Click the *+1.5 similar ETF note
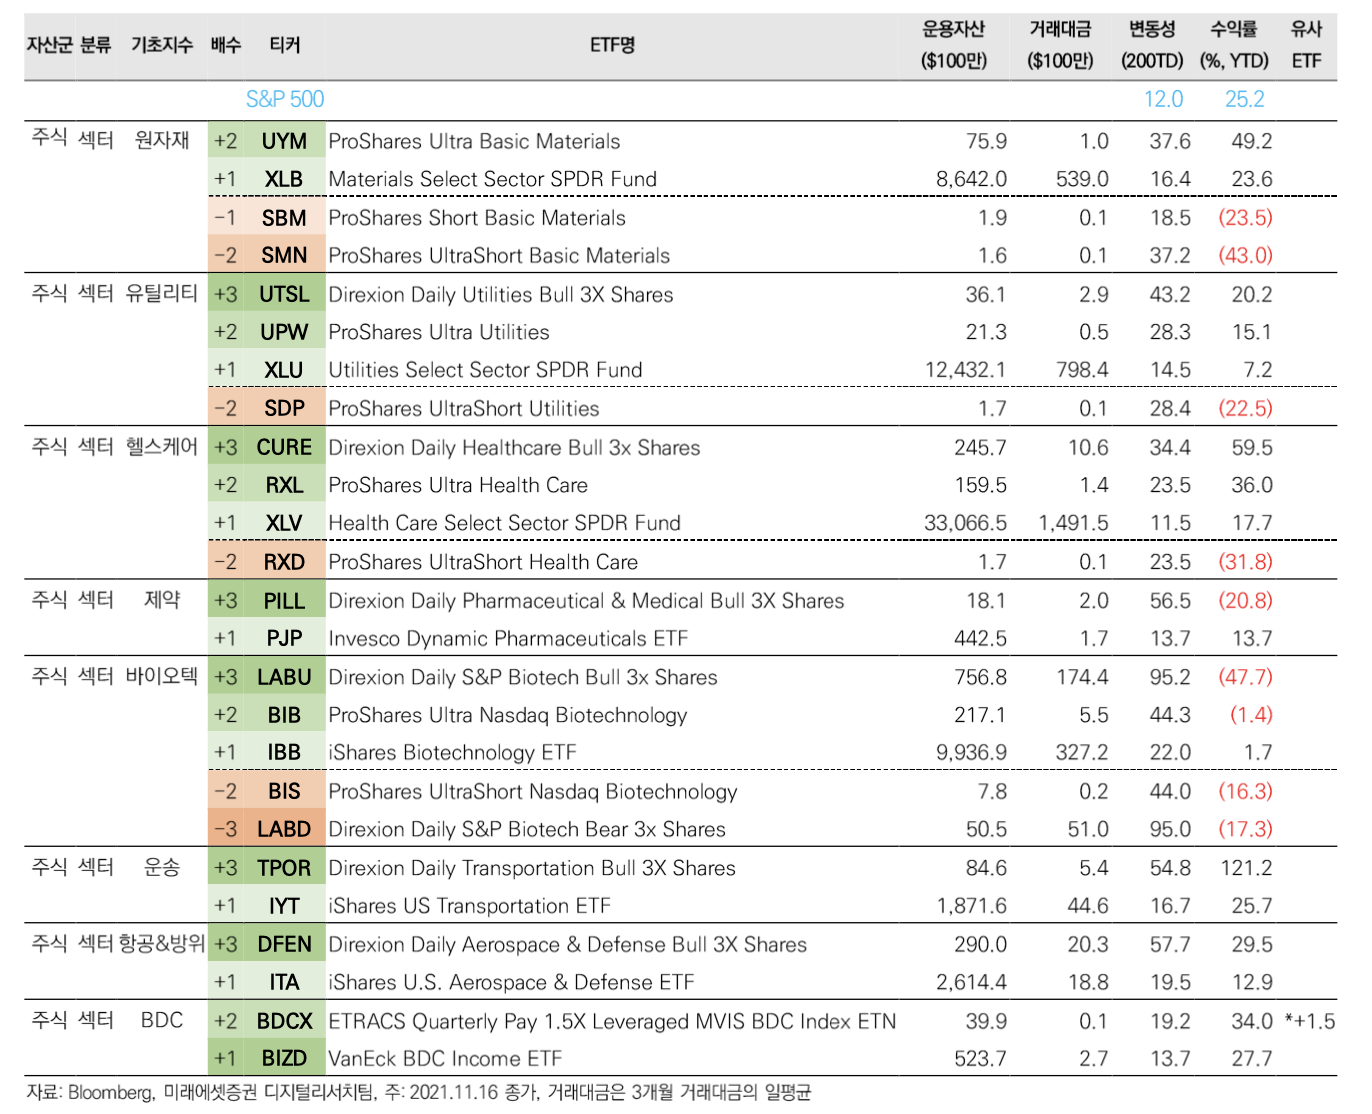1372x1114 pixels. (1310, 1021)
